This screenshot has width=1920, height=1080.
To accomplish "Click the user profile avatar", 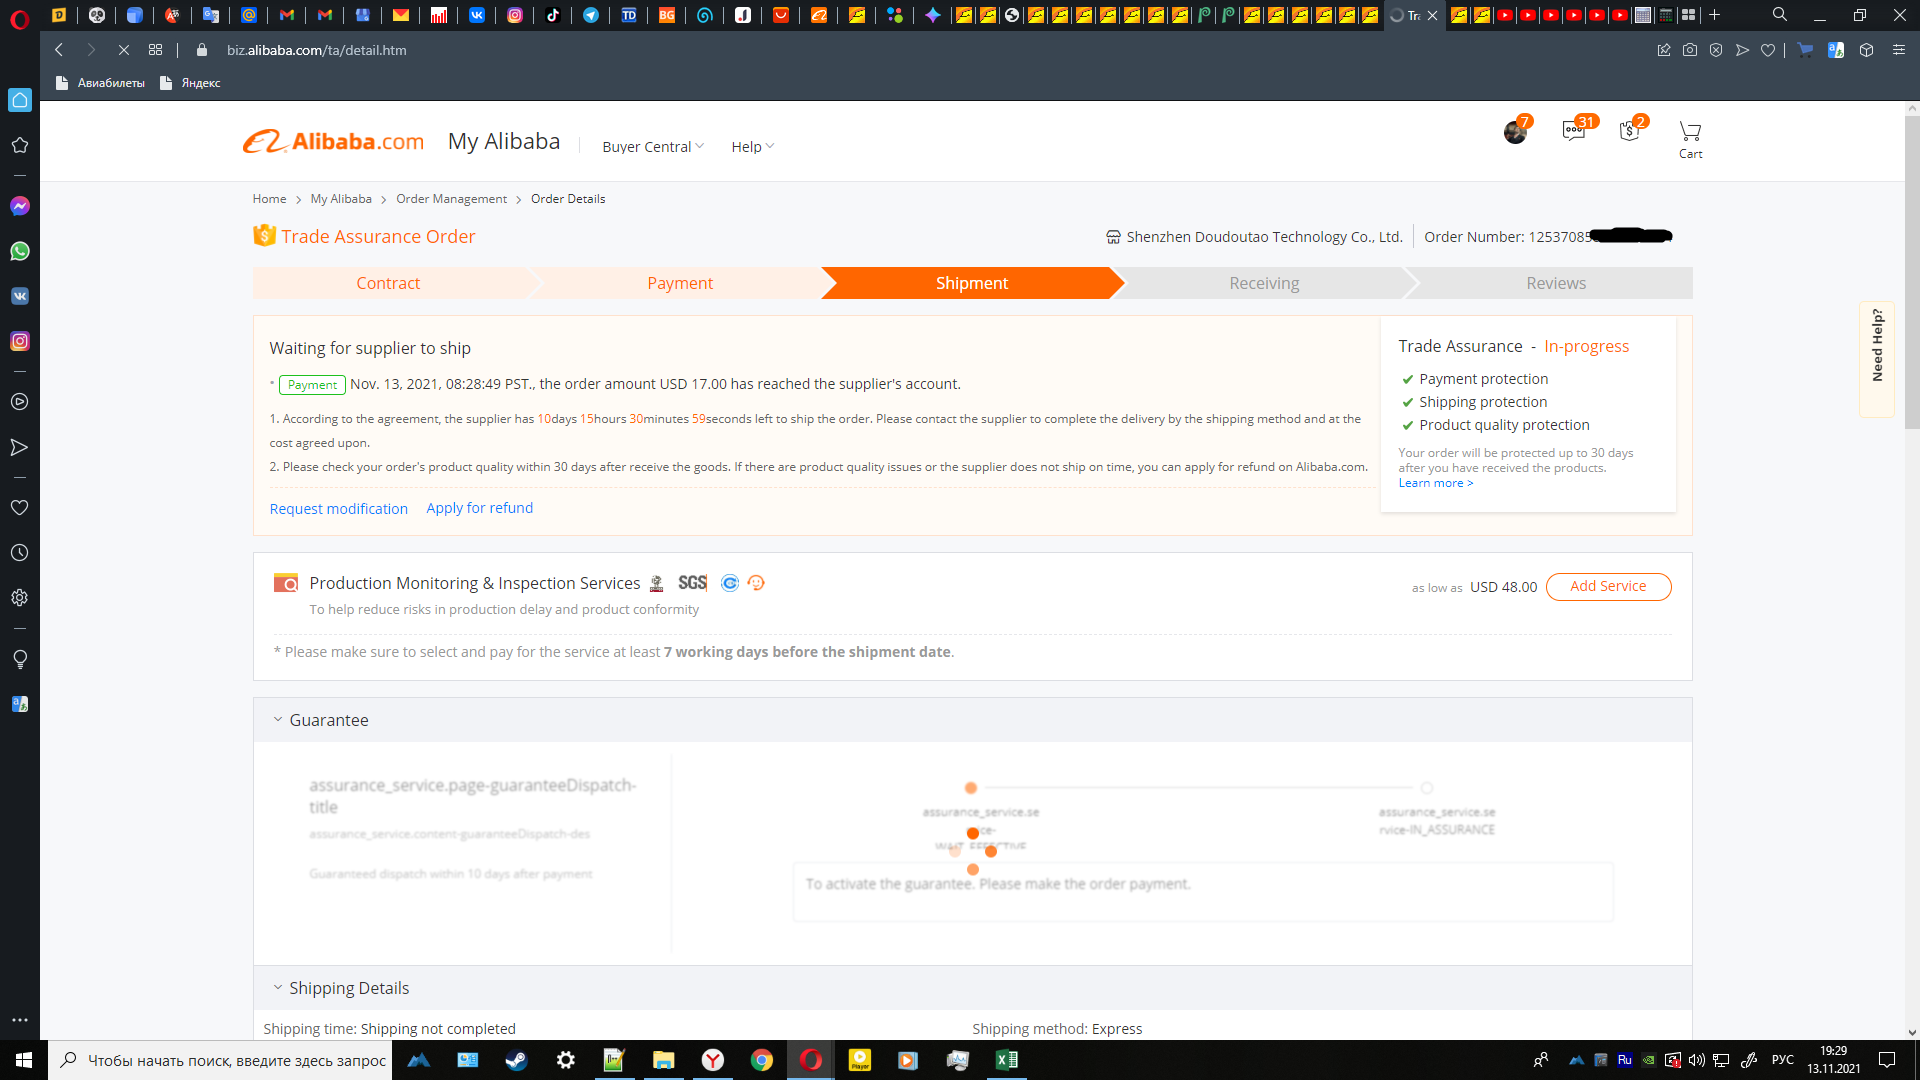I will [x=1515, y=132].
